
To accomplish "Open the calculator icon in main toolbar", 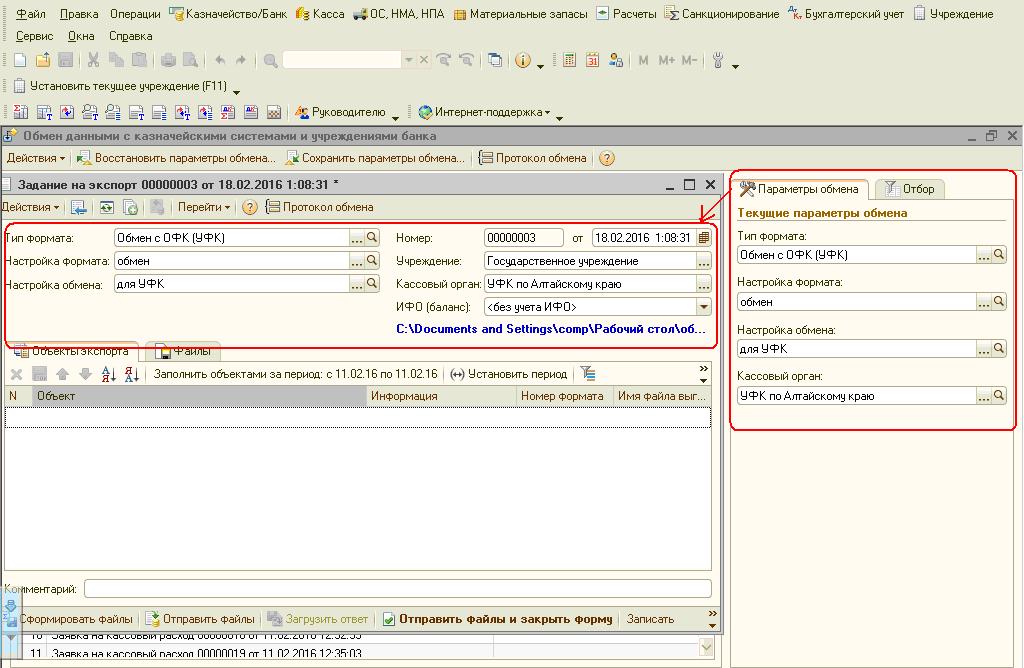I will pos(569,61).
